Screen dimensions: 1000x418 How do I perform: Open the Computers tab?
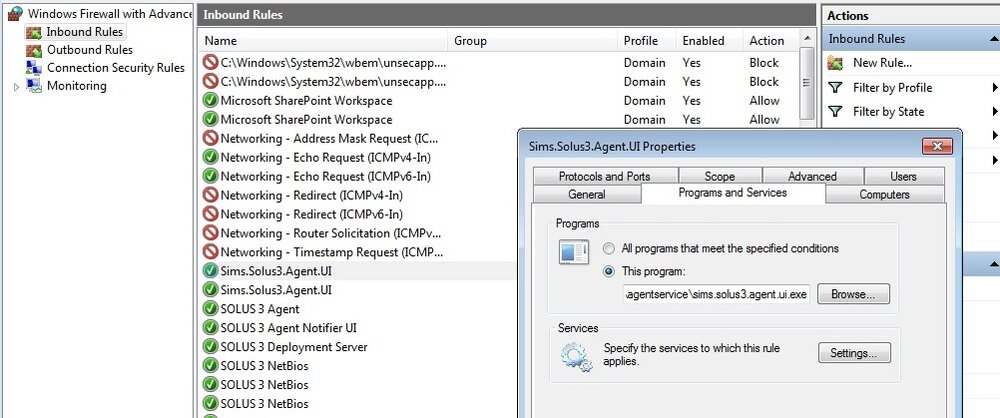(x=885, y=195)
